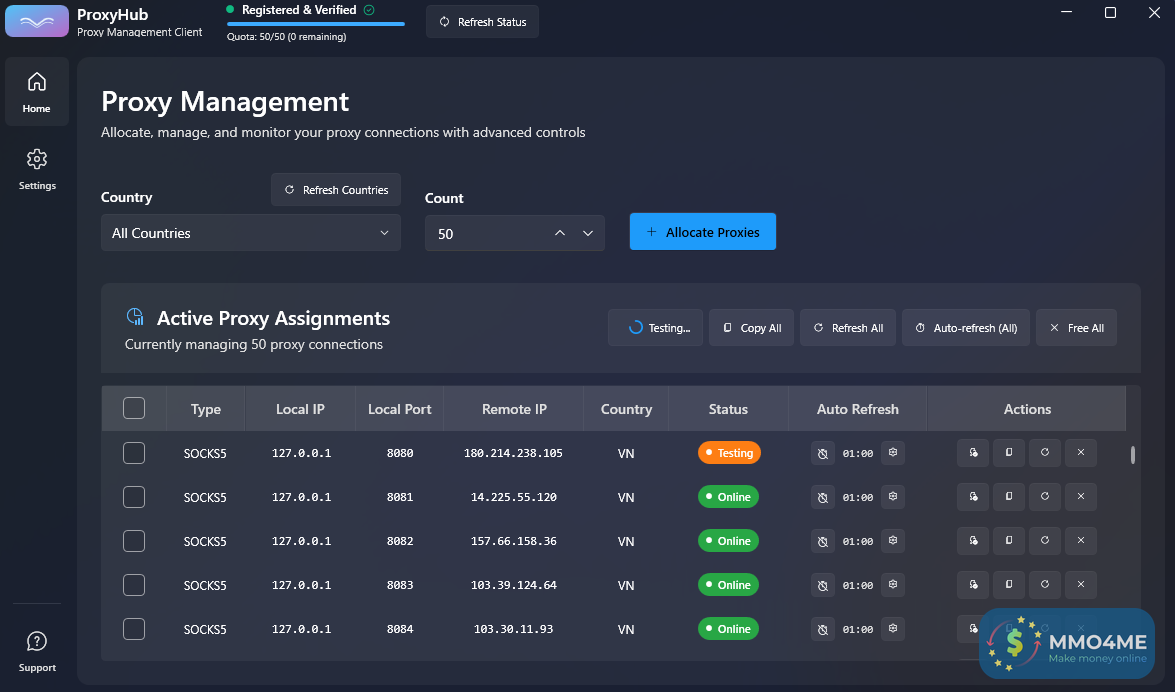Click the Allocate Proxies button
The image size is (1175, 692).
point(702,232)
